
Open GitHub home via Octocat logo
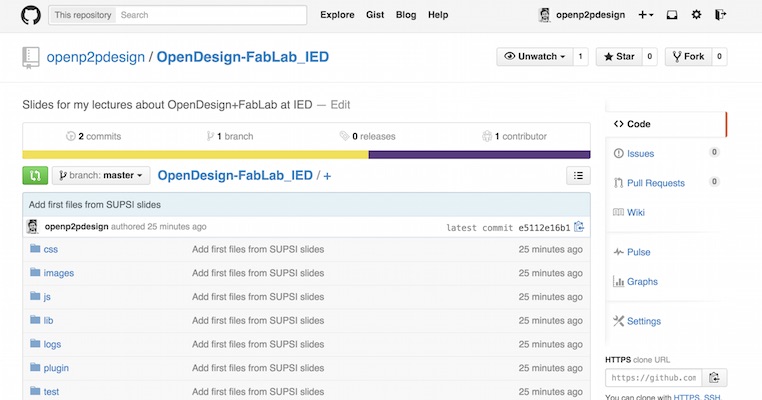pyautogui.click(x=31, y=15)
